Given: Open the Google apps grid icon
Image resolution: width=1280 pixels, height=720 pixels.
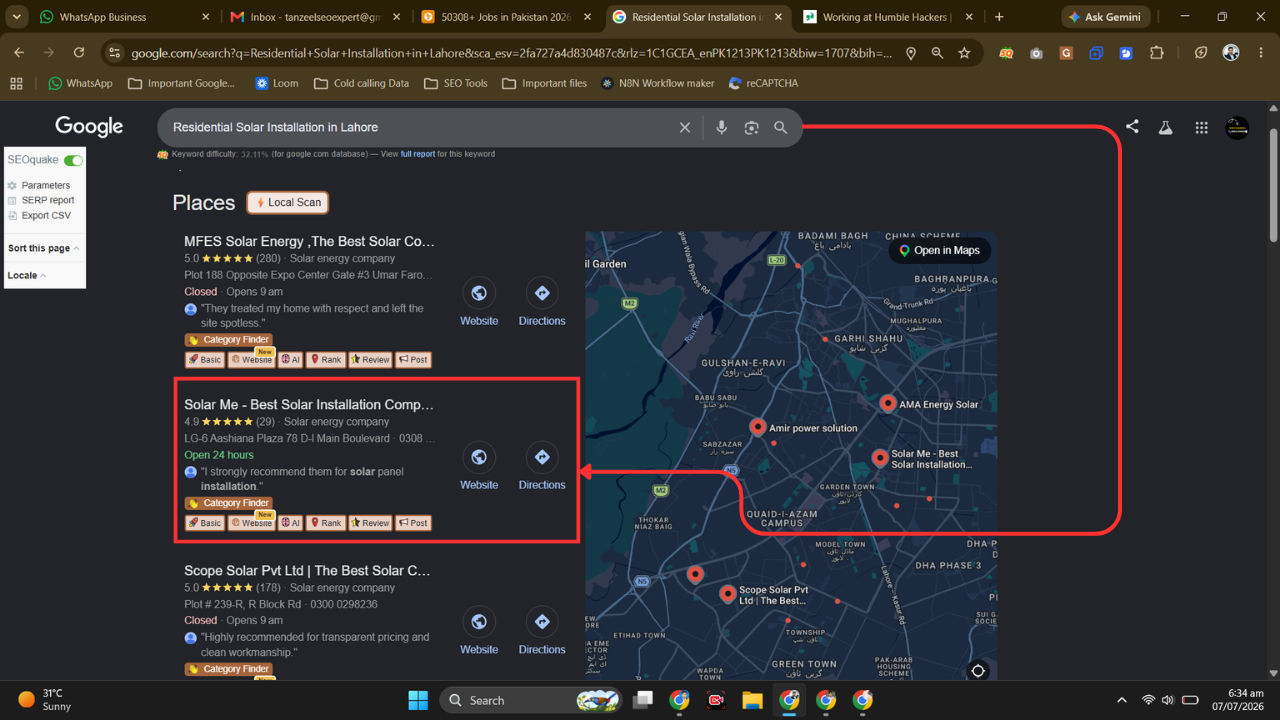Looking at the screenshot, I should (1201, 128).
